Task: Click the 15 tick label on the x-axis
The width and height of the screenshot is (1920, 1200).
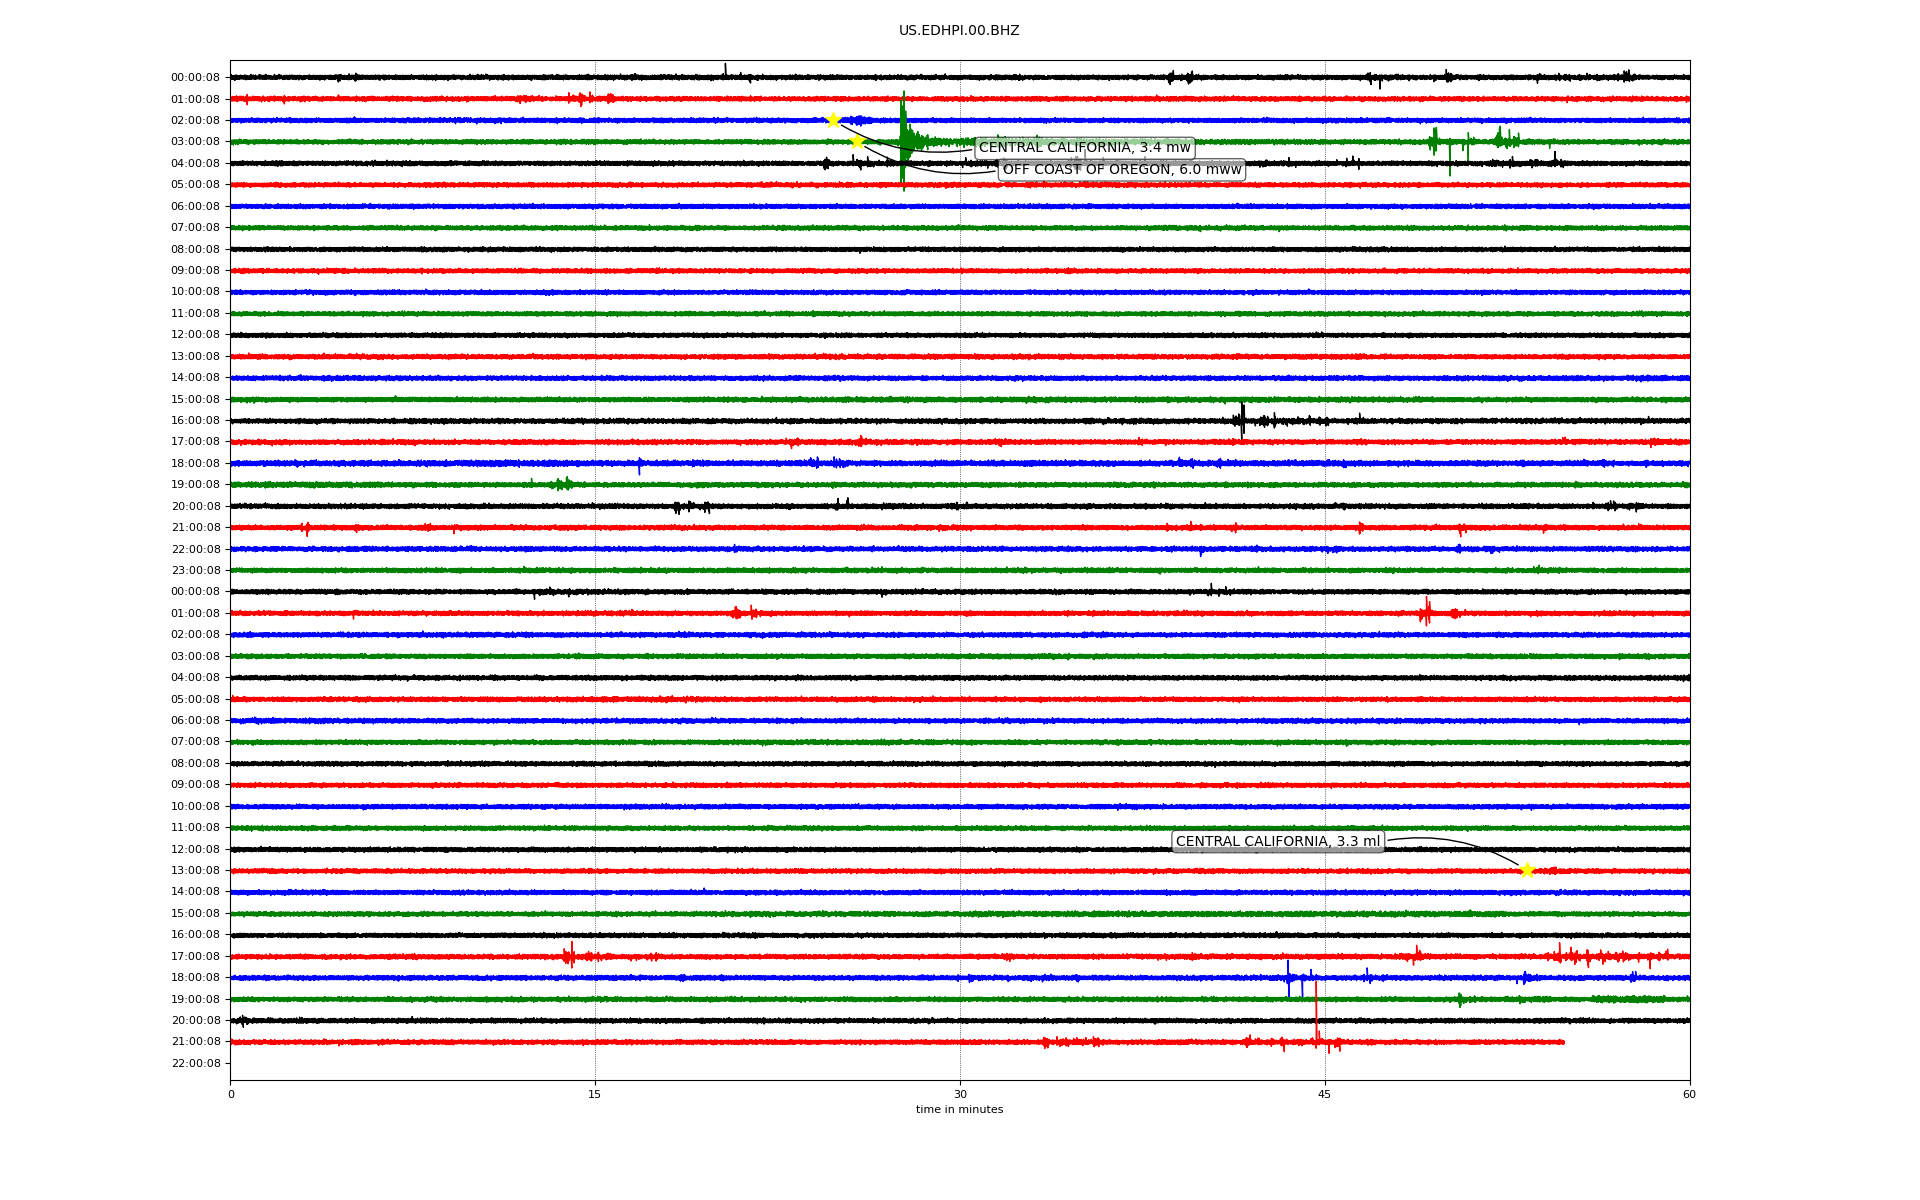Action: (595, 1094)
